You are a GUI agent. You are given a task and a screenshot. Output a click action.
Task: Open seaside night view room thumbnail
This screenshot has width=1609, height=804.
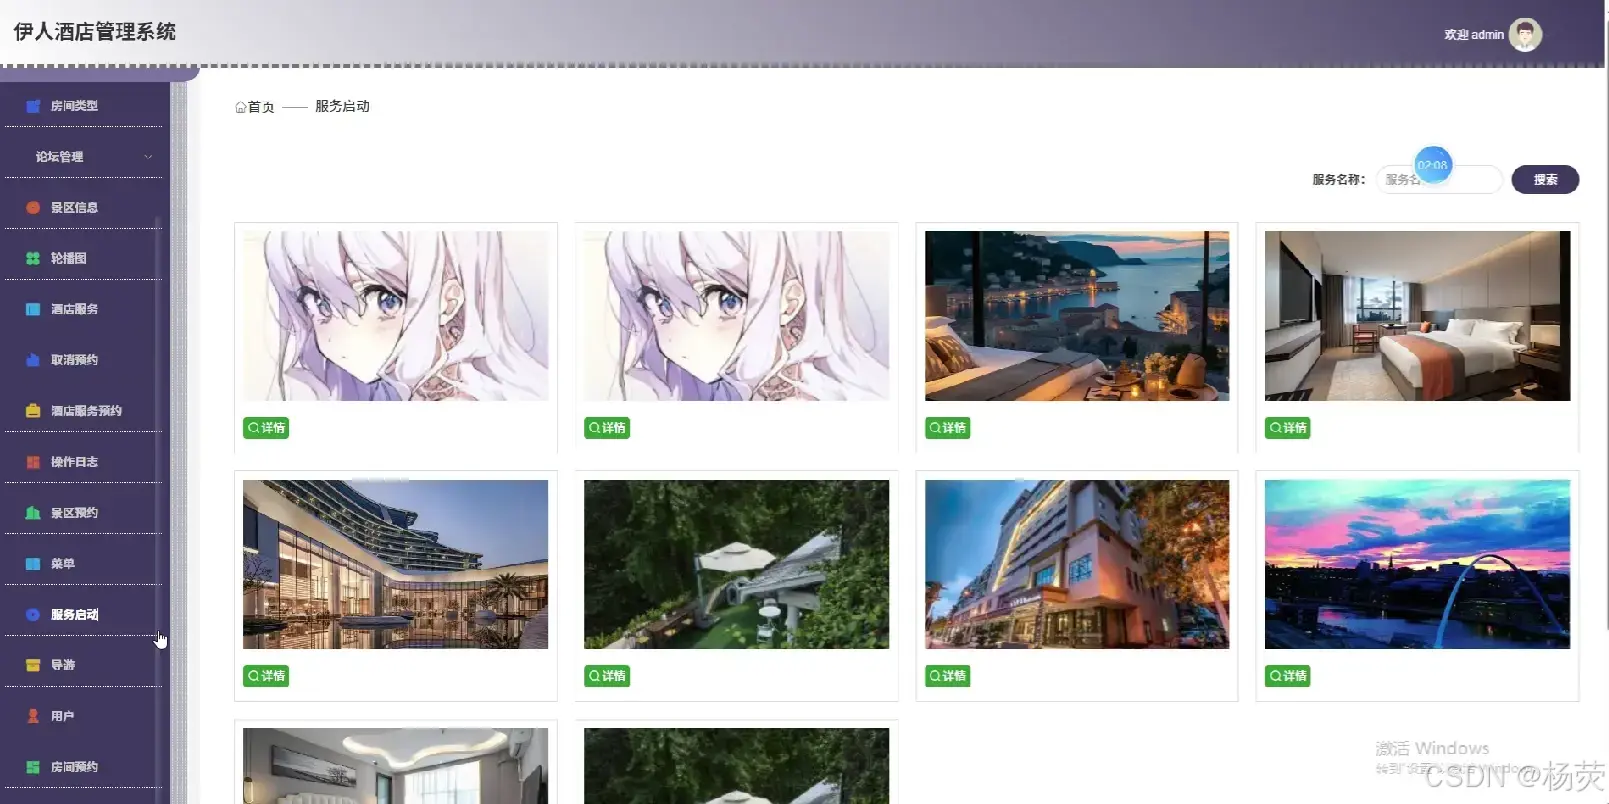(1077, 316)
